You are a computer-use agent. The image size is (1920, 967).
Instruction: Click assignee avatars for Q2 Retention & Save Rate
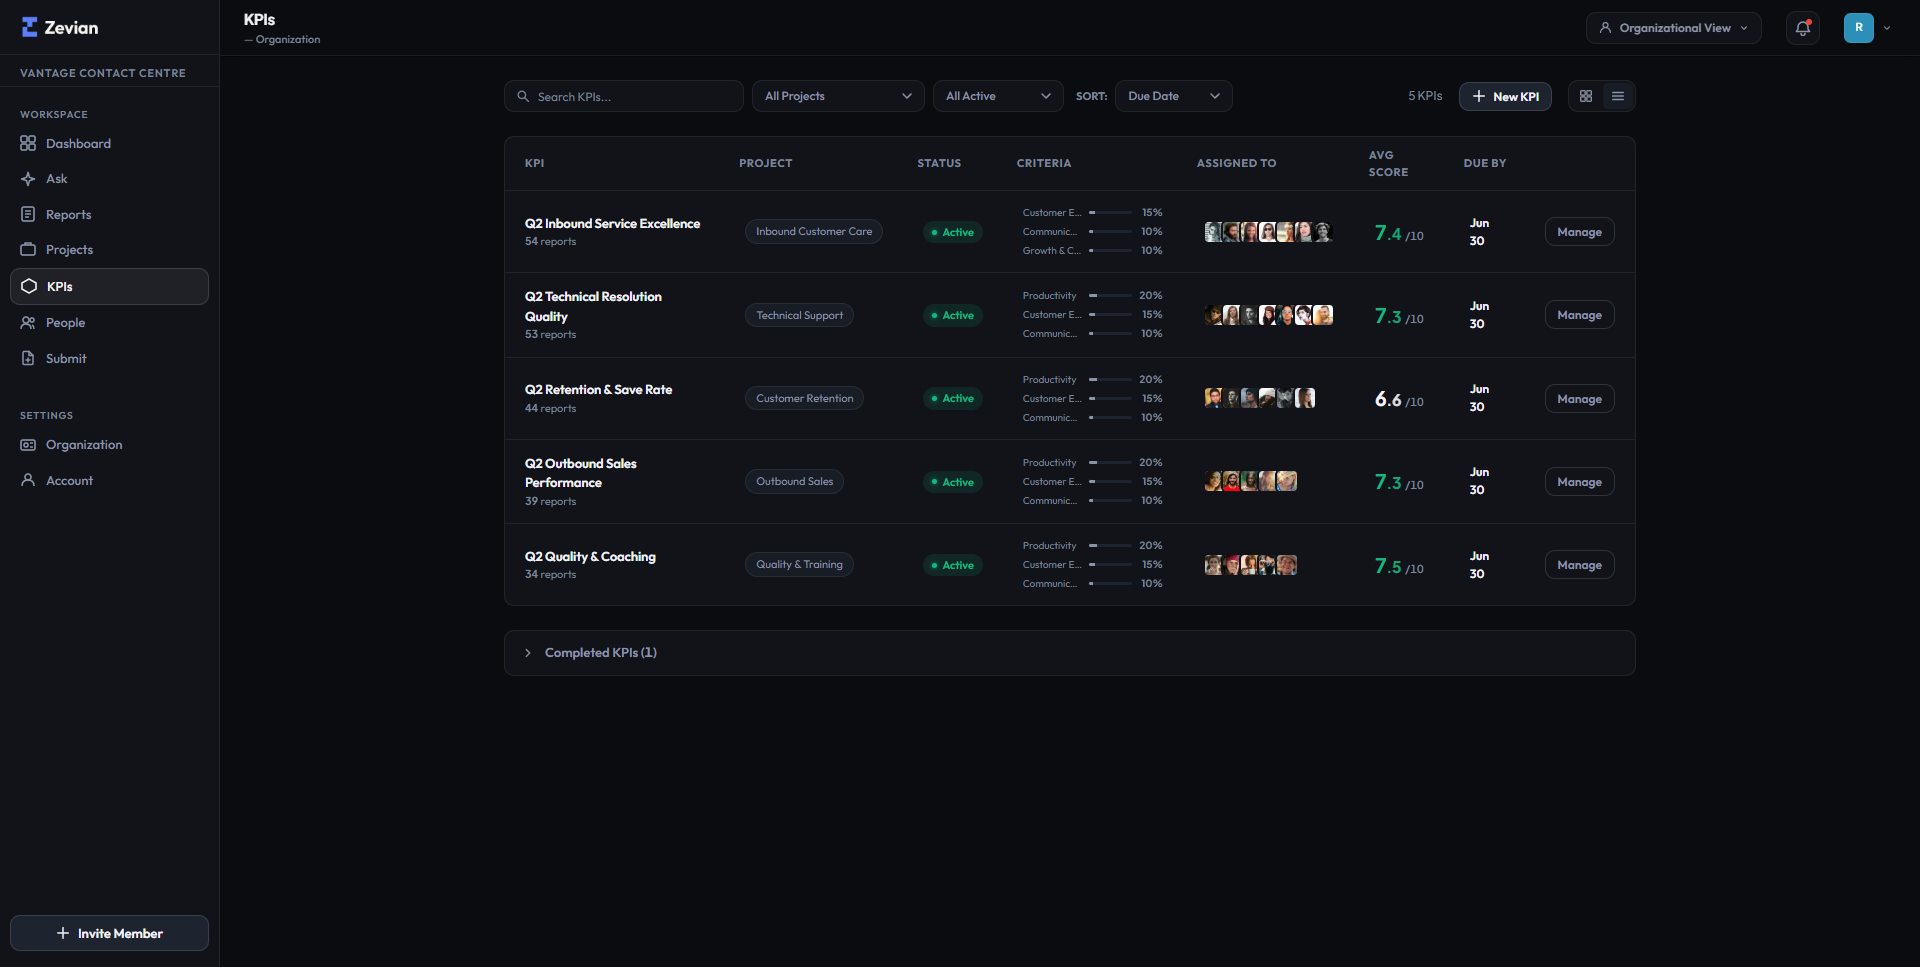tap(1259, 398)
